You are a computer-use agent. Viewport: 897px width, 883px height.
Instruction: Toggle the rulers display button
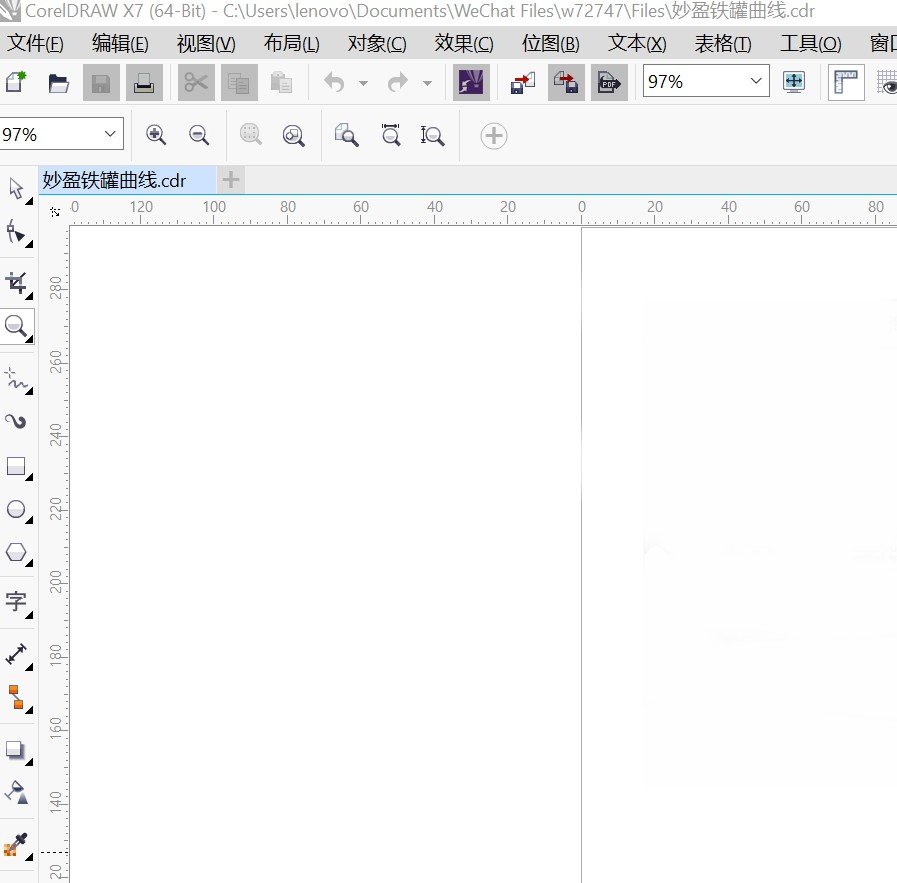[846, 83]
